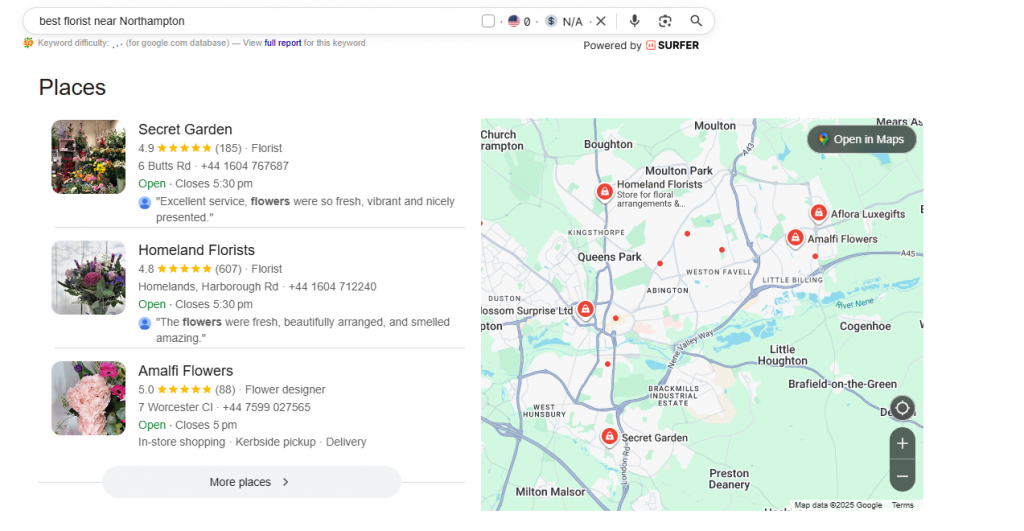
Task: Expand More places results
Action: click(251, 482)
